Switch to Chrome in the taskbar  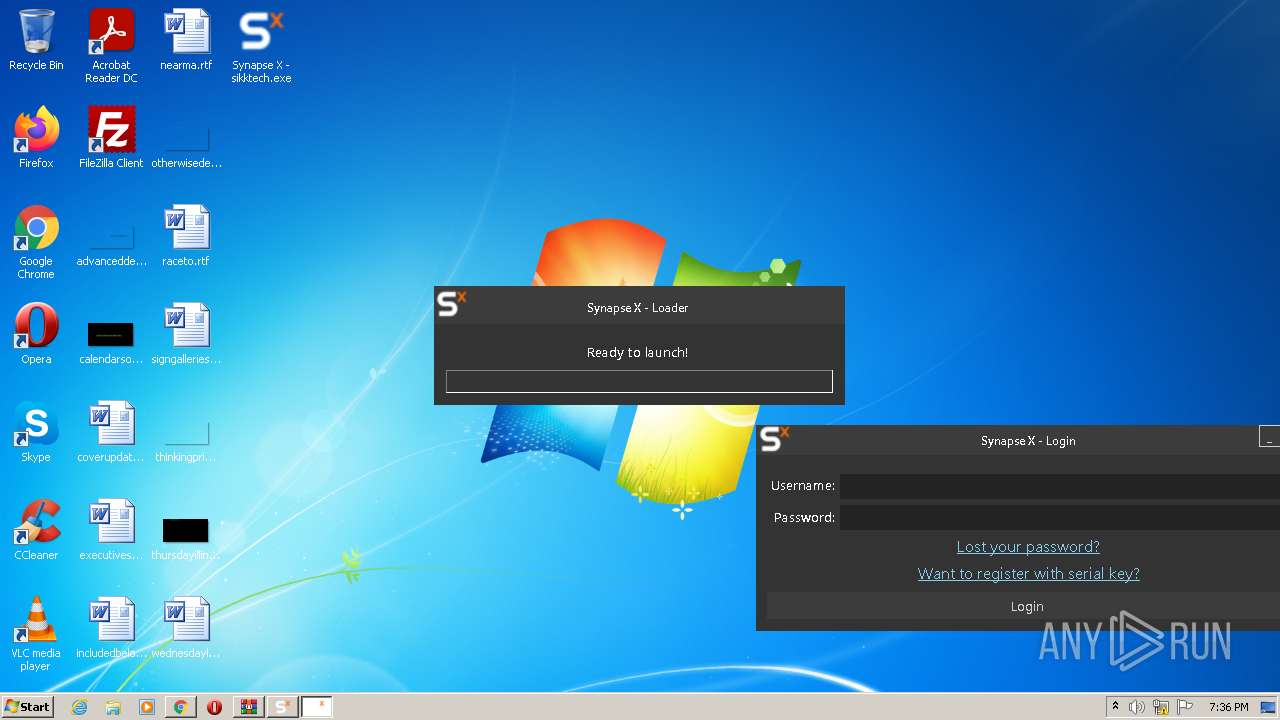pyautogui.click(x=181, y=707)
